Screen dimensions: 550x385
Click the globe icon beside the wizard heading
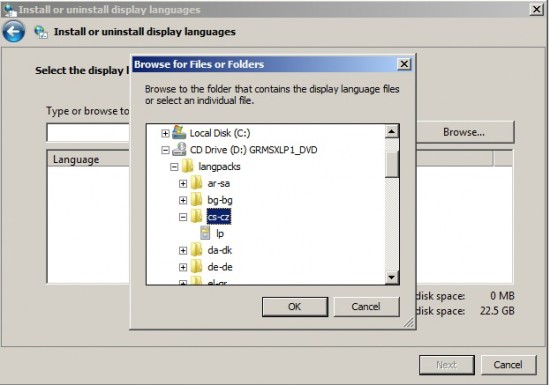point(41,32)
